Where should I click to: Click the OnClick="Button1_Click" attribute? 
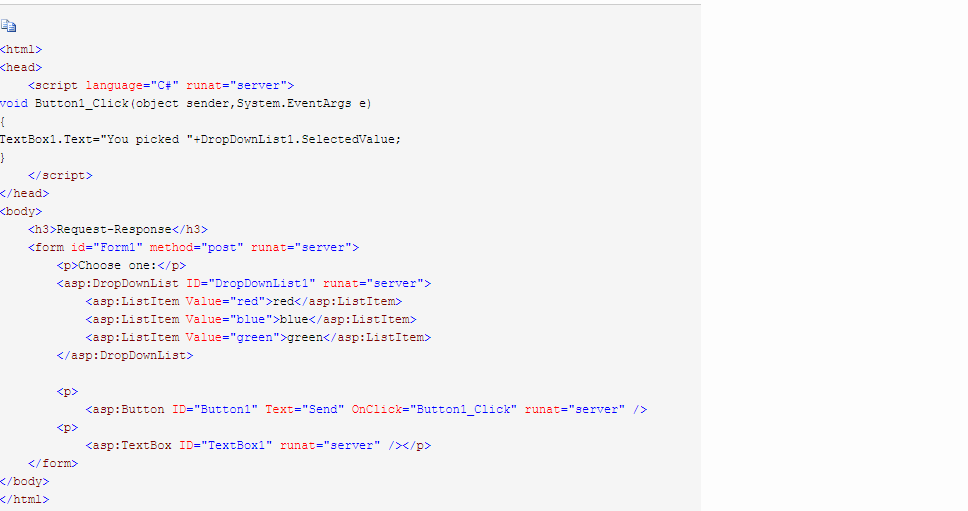[x=434, y=410]
